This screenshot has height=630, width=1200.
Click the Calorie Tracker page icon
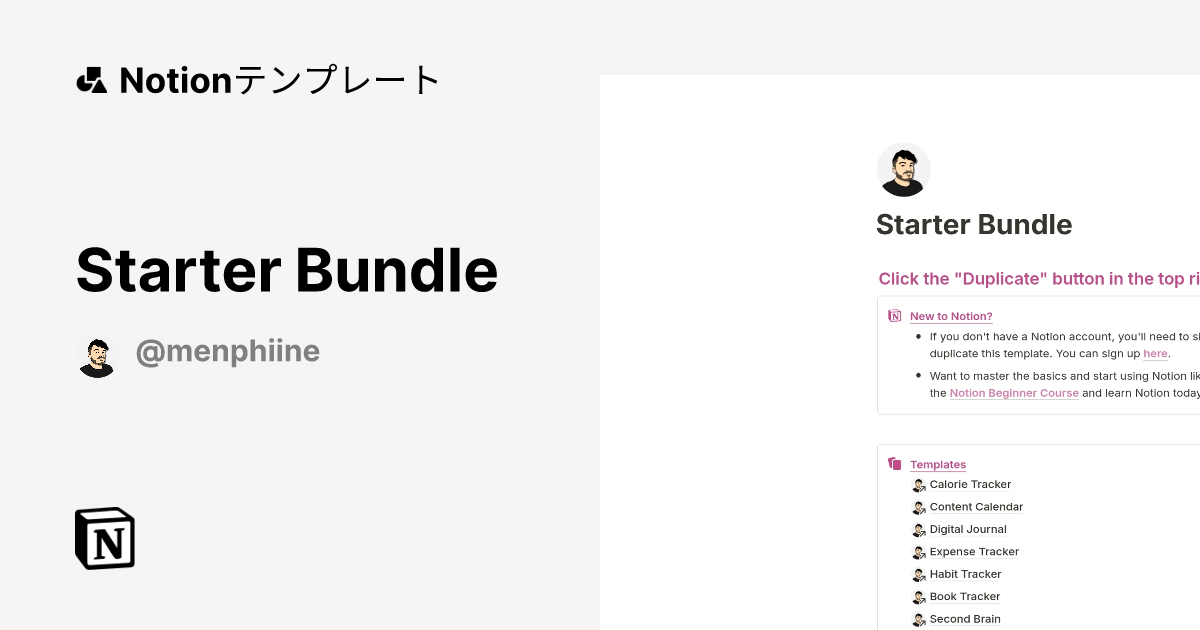919,485
